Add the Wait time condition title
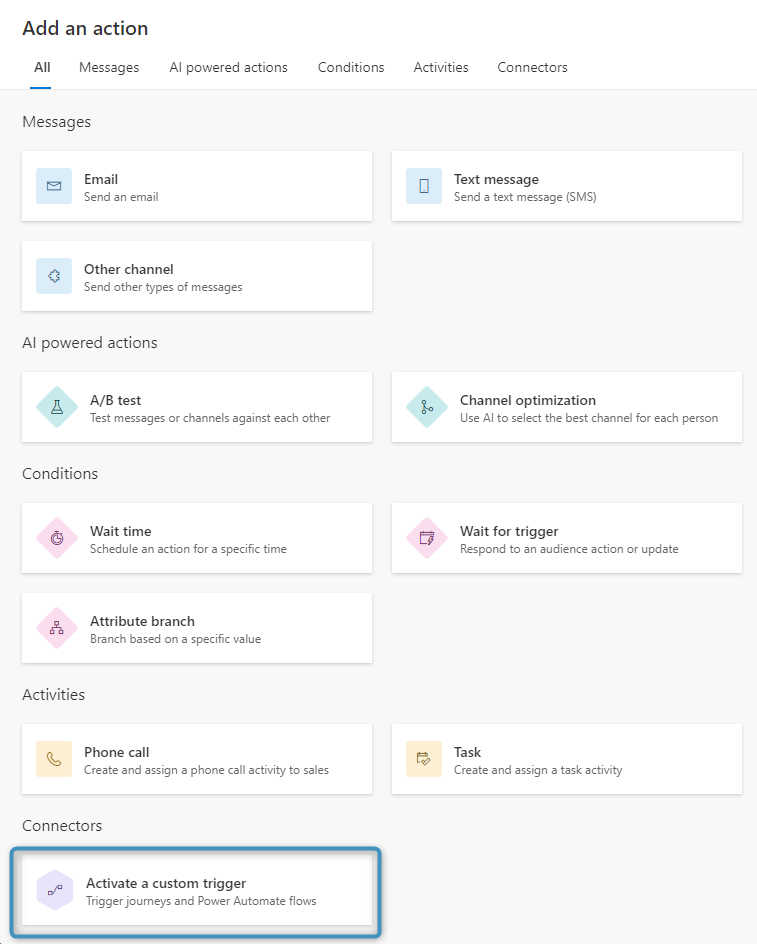The height and width of the screenshot is (944, 757). 120,531
